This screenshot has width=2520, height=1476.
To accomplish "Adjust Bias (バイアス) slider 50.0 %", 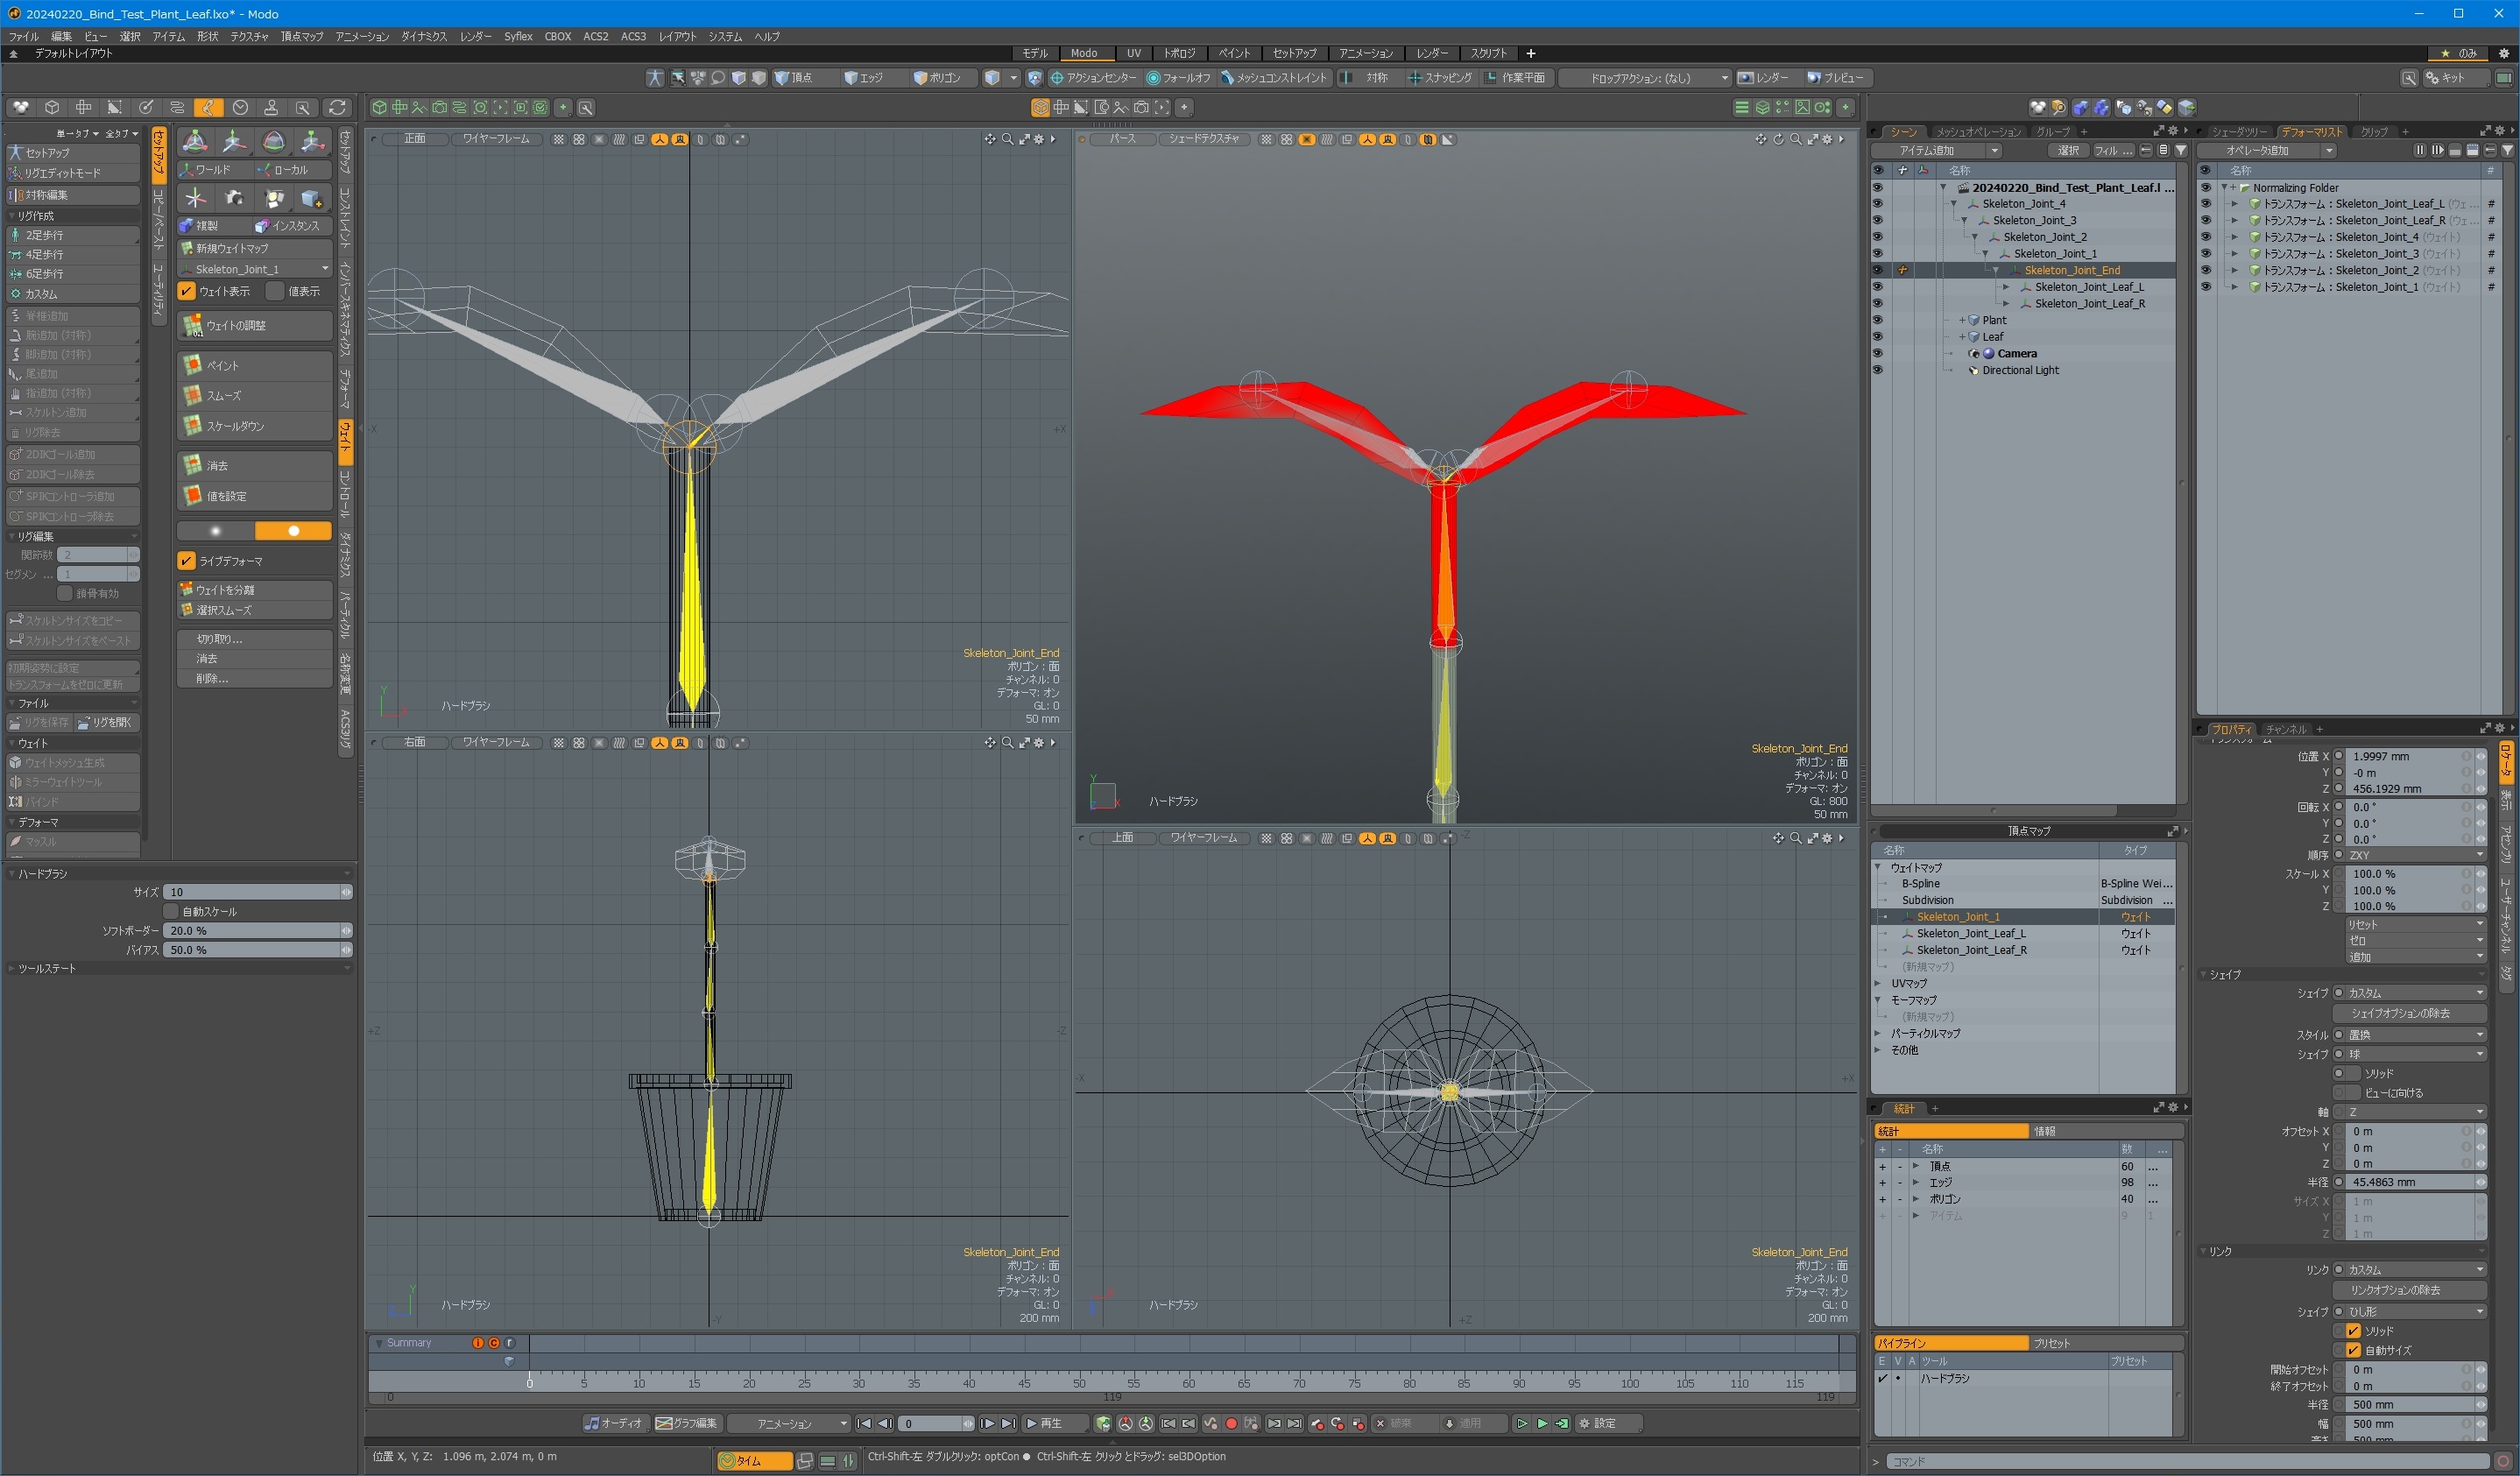I will [258, 950].
